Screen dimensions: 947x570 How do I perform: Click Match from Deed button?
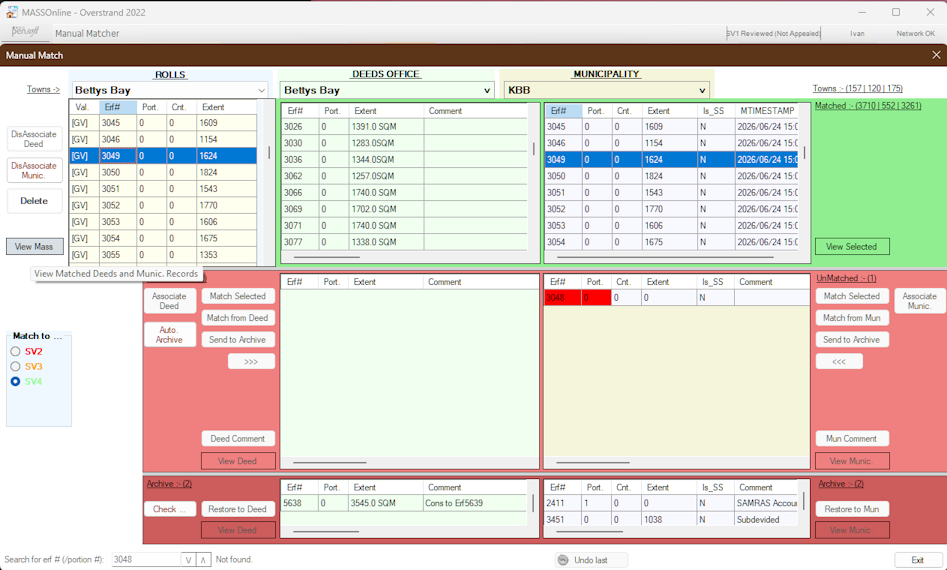(x=238, y=318)
